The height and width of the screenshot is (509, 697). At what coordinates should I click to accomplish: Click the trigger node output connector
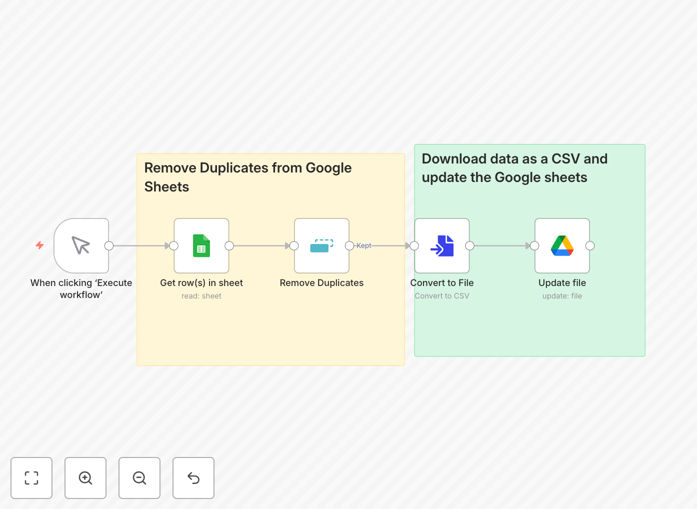tap(109, 246)
